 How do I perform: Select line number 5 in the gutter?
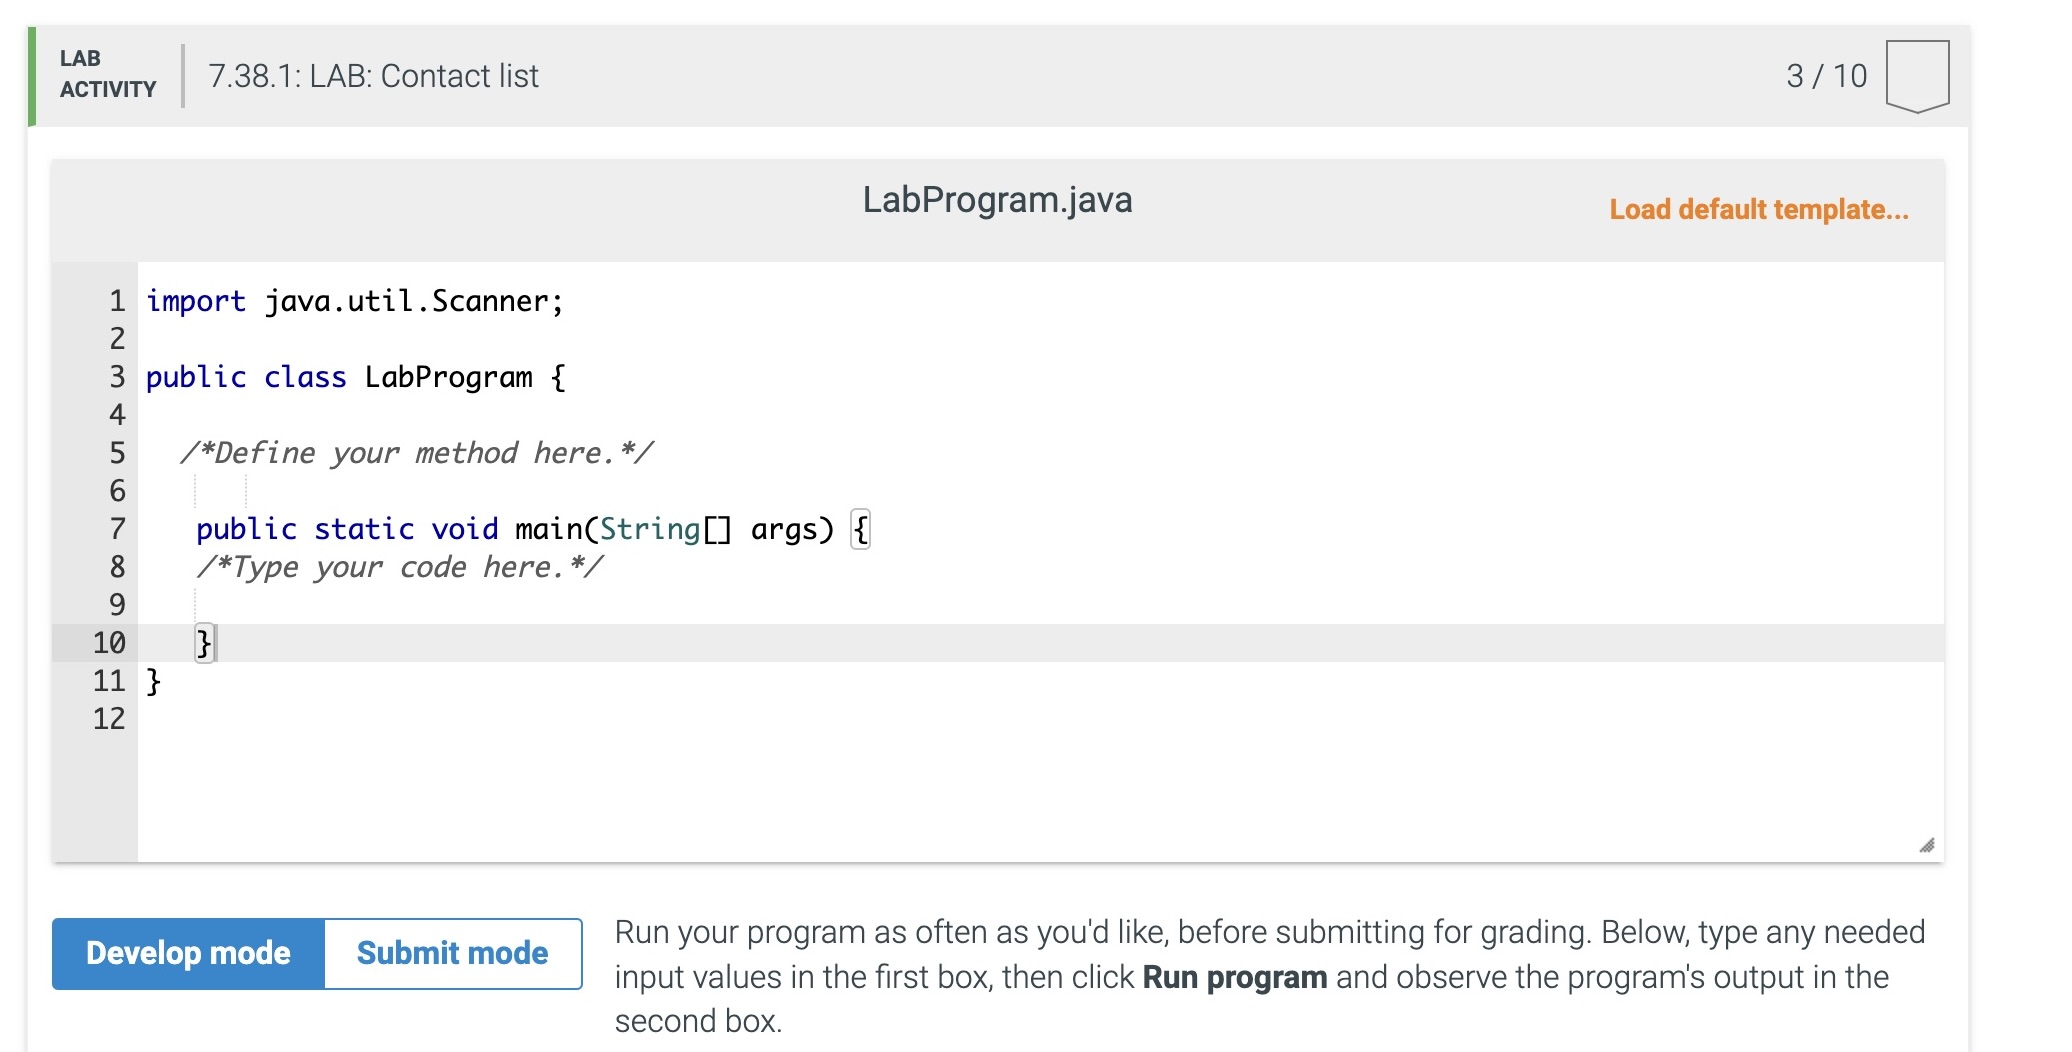pyautogui.click(x=114, y=453)
